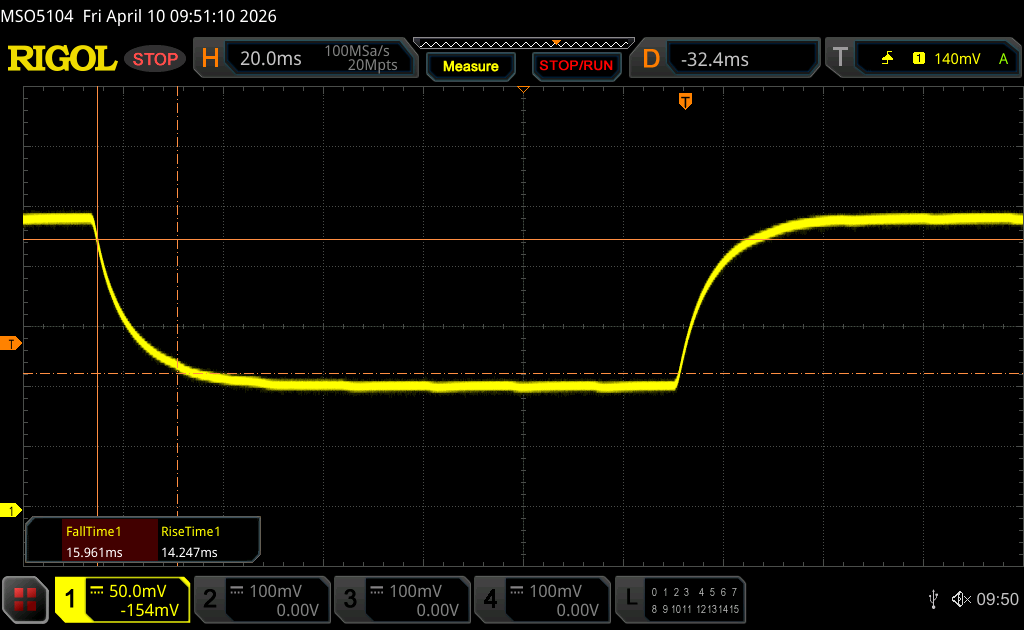Select channel 1 ground offset marker
Viewport: 1024px width, 630px height.
pyautogui.click(x=12, y=511)
